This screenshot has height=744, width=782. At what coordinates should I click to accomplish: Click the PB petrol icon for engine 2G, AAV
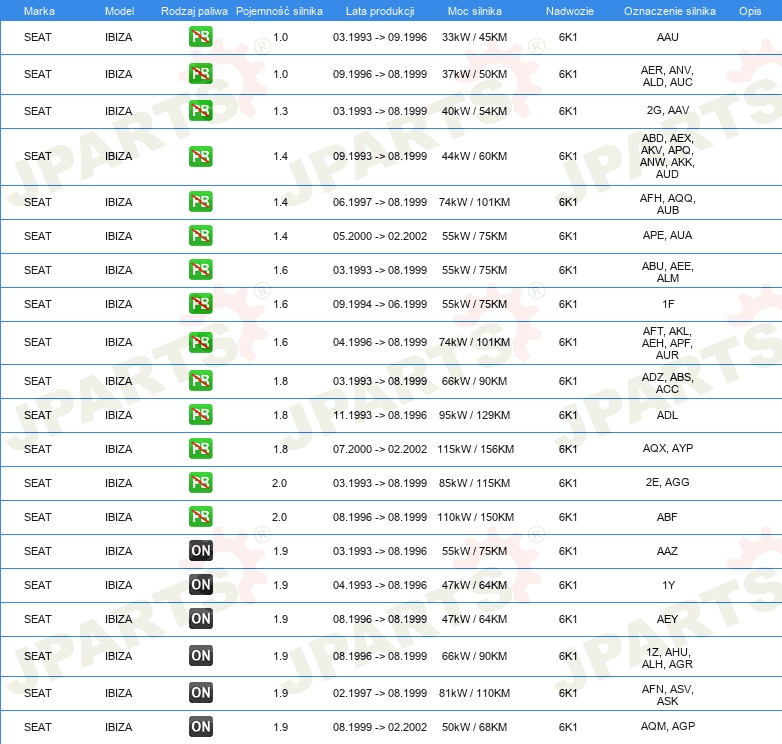click(201, 111)
